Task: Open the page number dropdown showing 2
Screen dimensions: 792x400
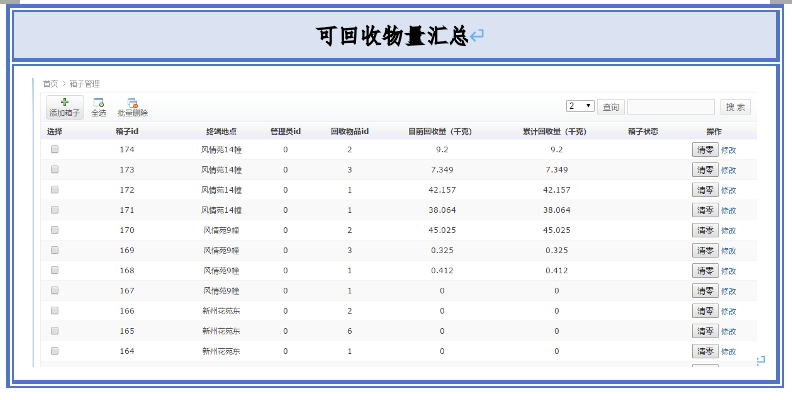Action: click(x=580, y=106)
